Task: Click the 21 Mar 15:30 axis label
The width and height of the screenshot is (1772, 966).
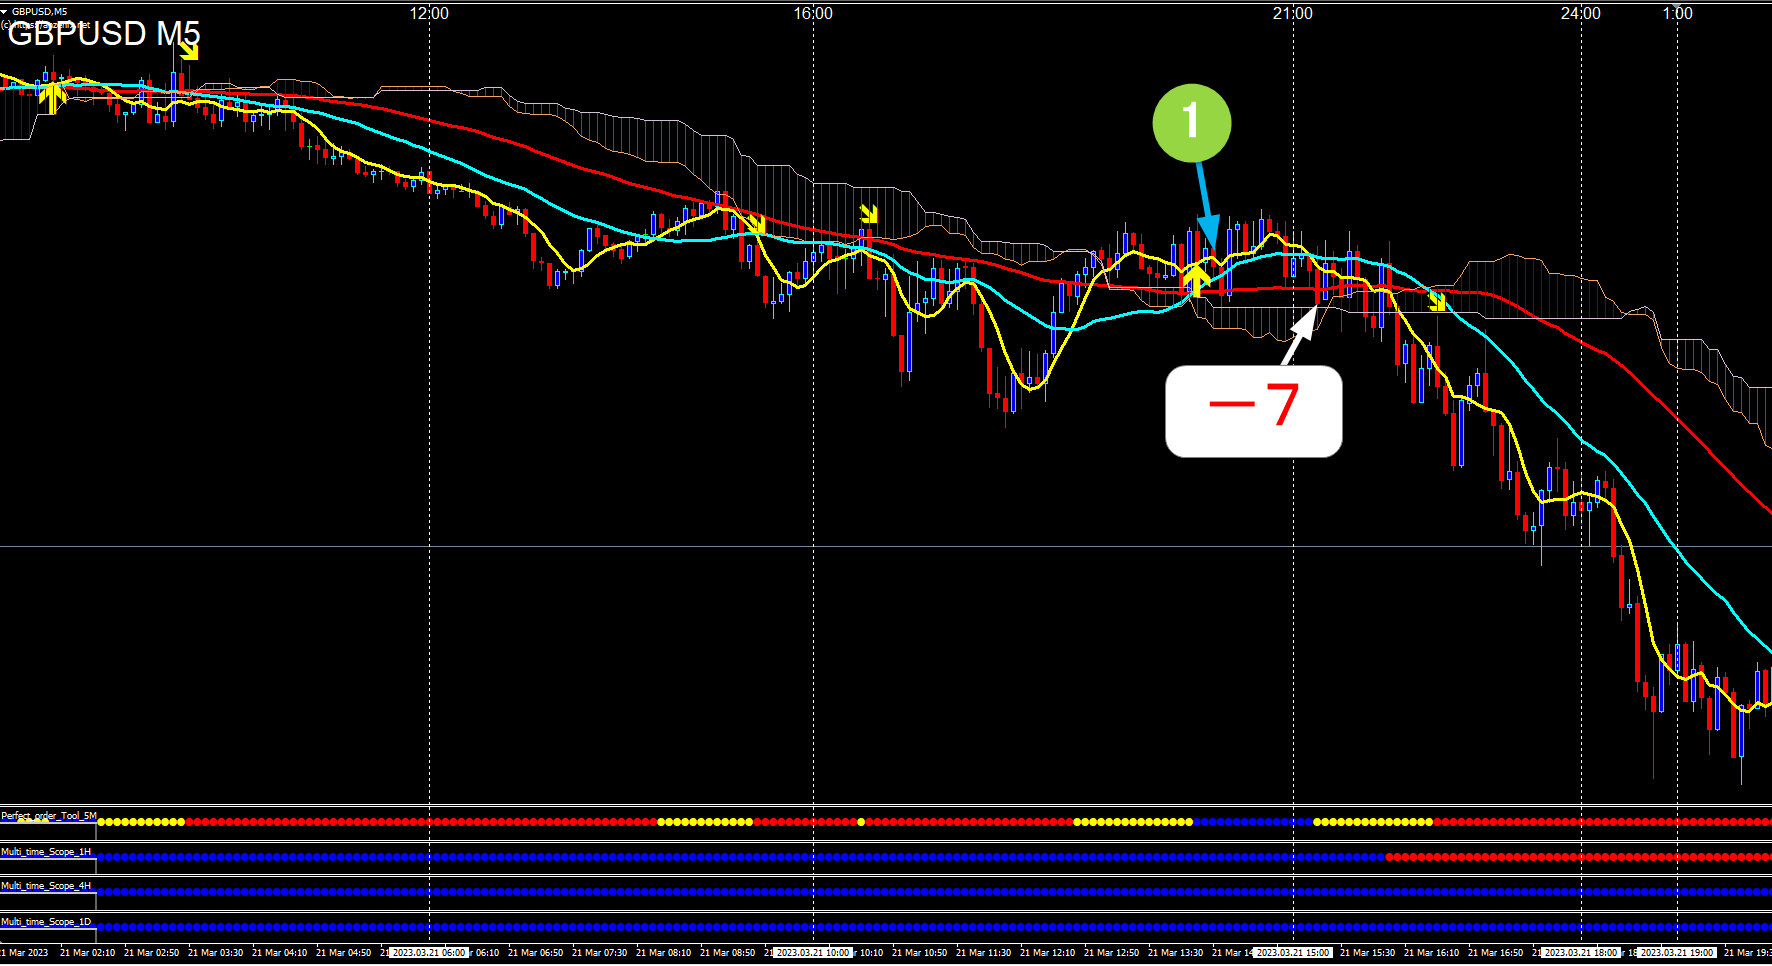Action: click(1367, 953)
